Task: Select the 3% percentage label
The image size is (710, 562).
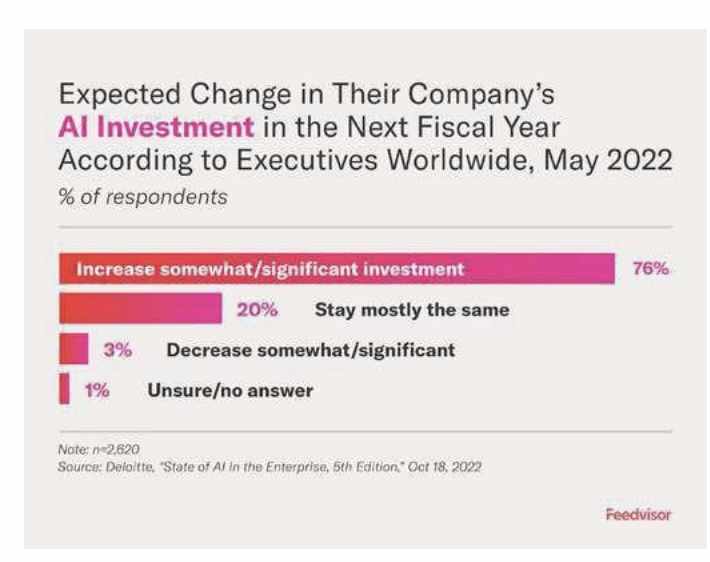Action: pyautogui.click(x=118, y=350)
